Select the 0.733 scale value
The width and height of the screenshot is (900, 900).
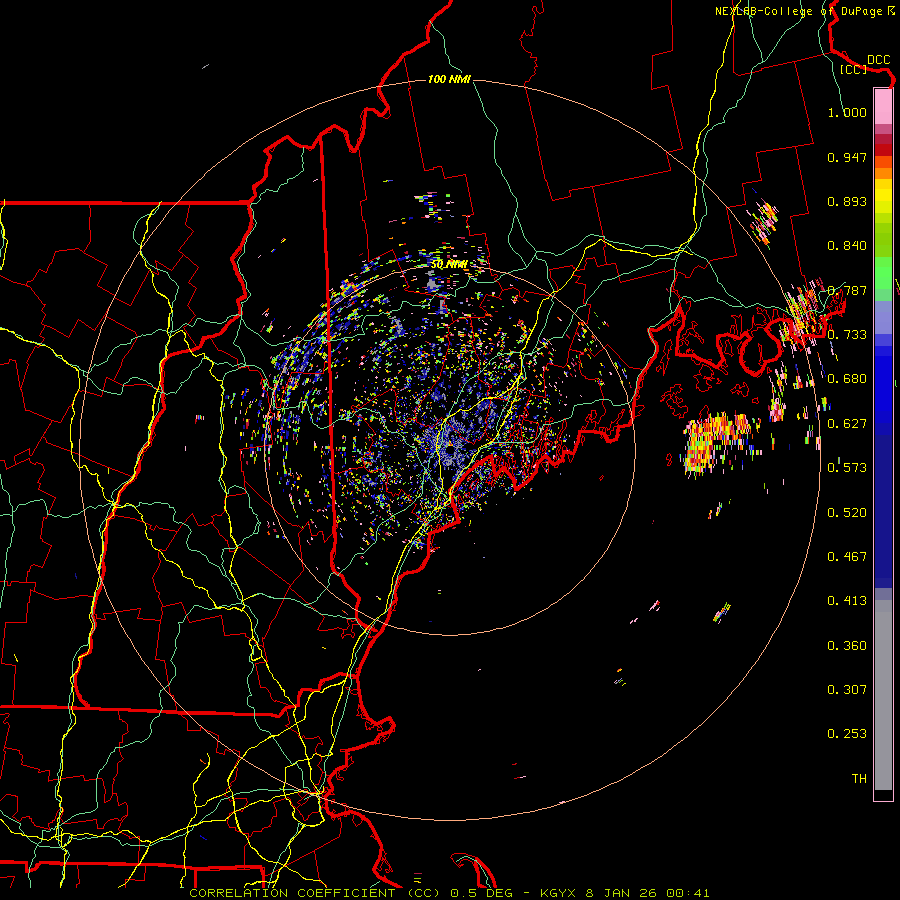point(847,335)
